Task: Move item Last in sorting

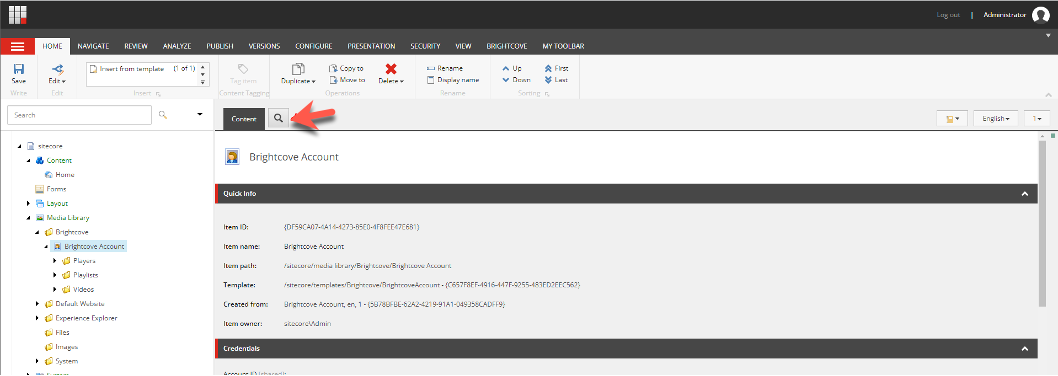Action: (x=556, y=80)
